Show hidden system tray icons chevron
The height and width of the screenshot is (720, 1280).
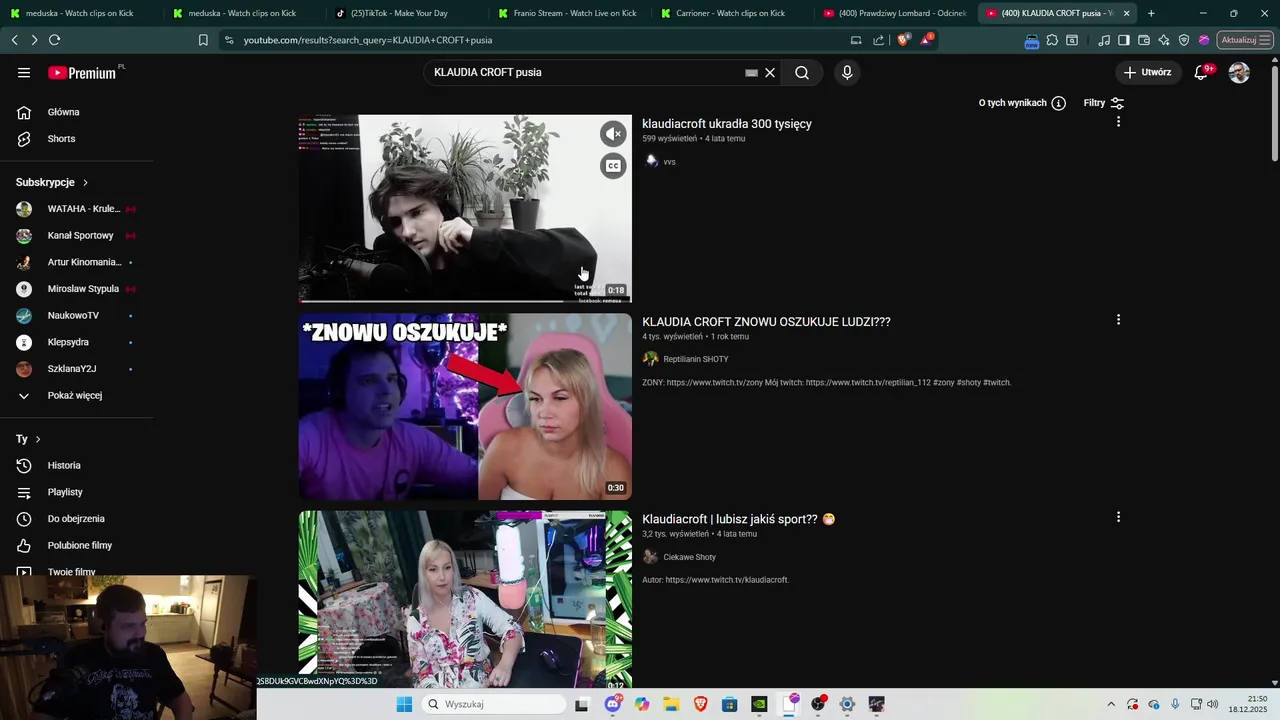1110,704
